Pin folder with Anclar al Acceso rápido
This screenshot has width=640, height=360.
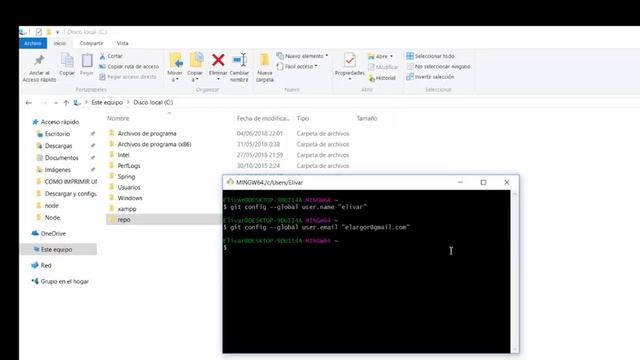[39, 68]
